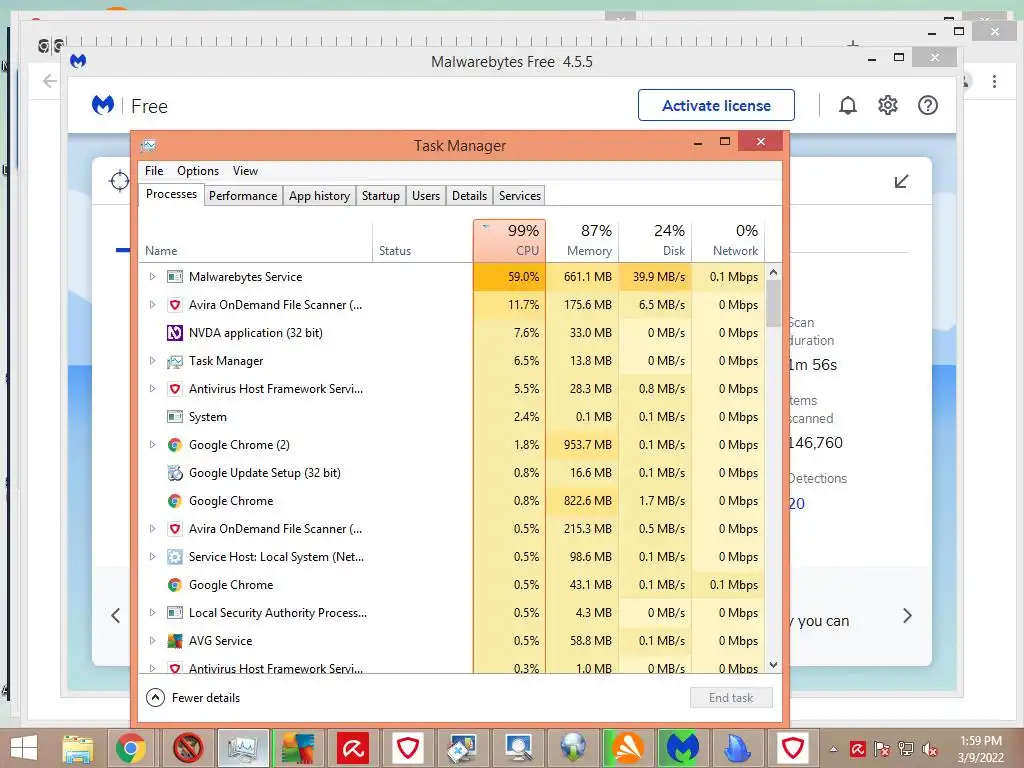Click the network tray icon
The image size is (1024, 768).
(906, 749)
